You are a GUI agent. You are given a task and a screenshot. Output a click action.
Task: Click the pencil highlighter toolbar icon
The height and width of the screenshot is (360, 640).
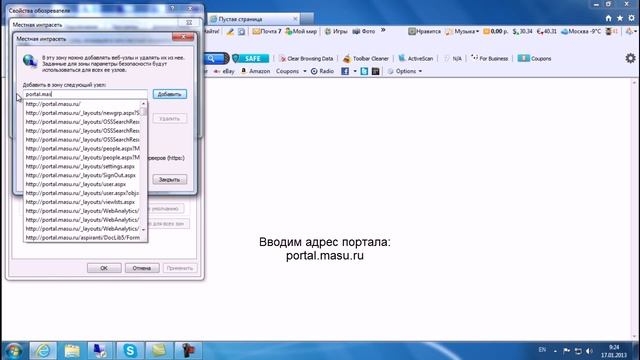point(230,31)
